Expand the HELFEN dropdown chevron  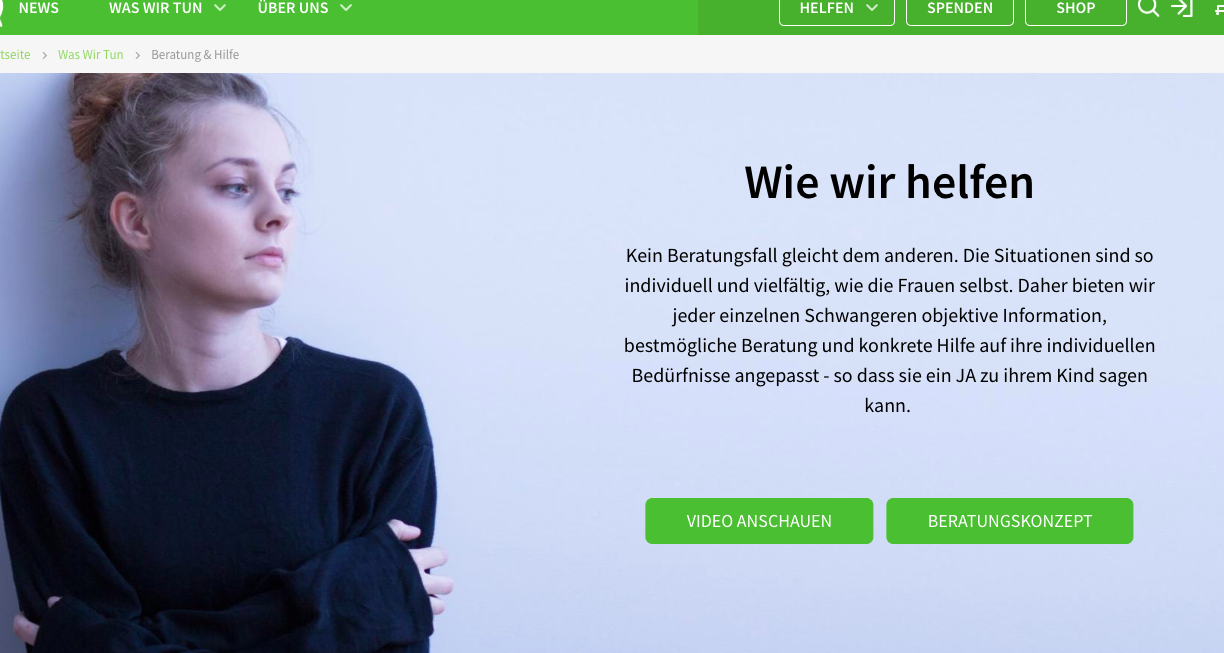coord(872,8)
